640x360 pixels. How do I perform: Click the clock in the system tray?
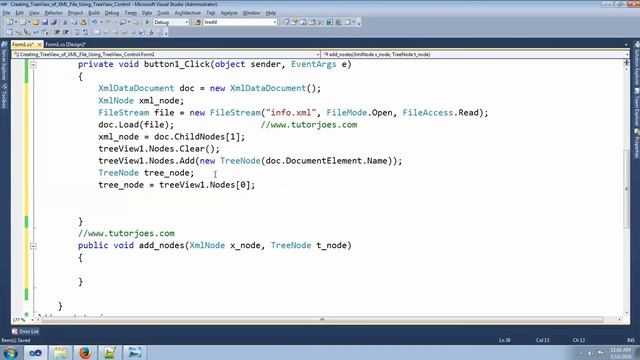tap(621, 353)
